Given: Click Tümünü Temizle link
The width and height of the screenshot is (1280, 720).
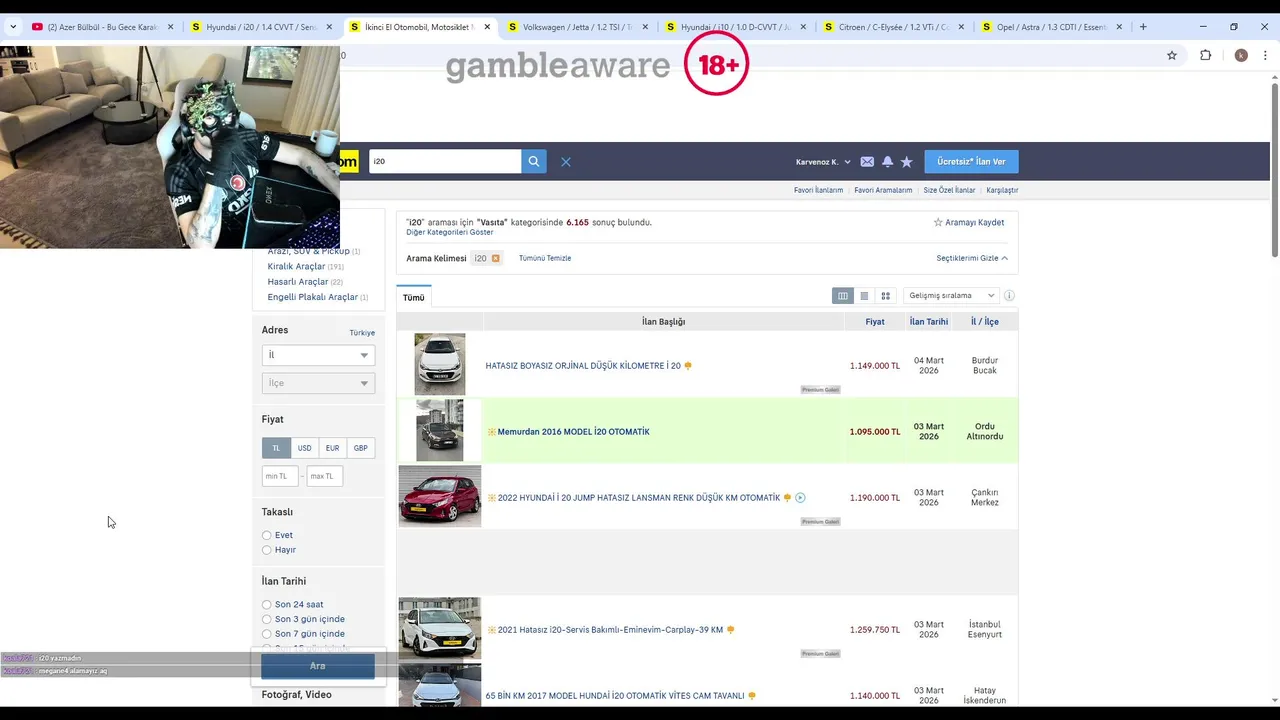Looking at the screenshot, I should tap(545, 258).
